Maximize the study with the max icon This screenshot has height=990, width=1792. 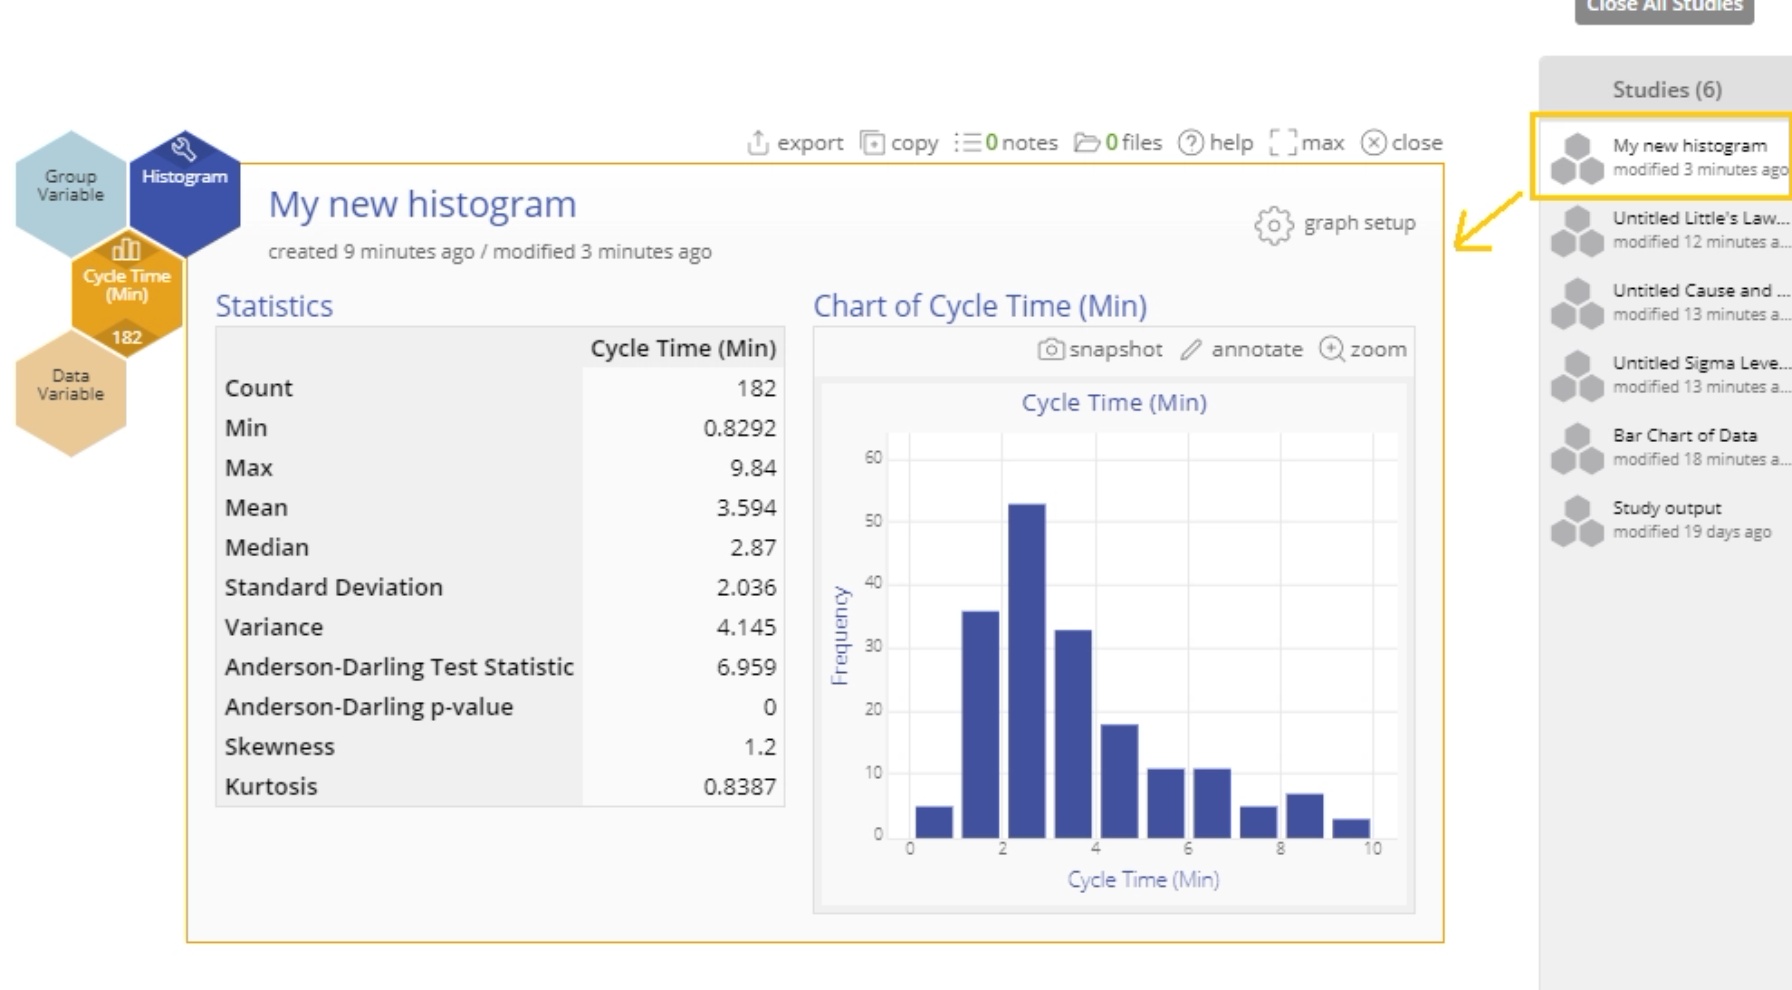[x=1283, y=143]
